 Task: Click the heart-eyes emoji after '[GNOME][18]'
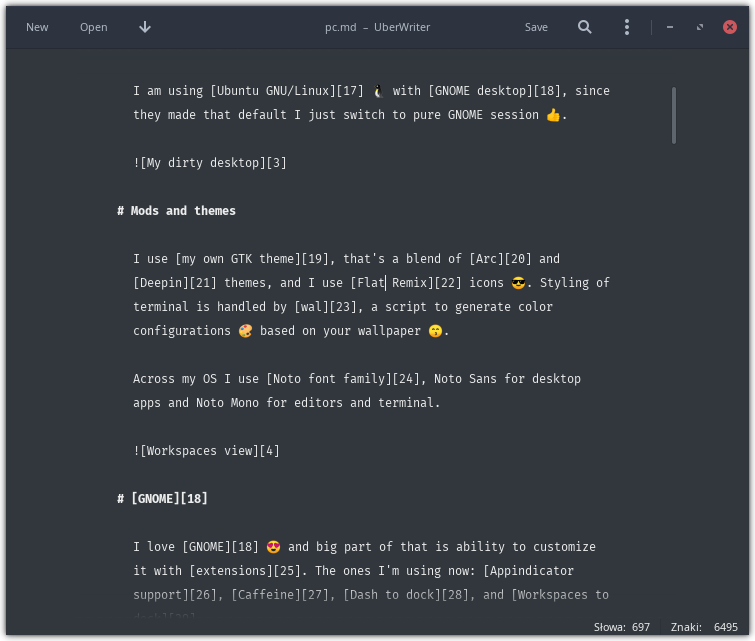coord(273,547)
